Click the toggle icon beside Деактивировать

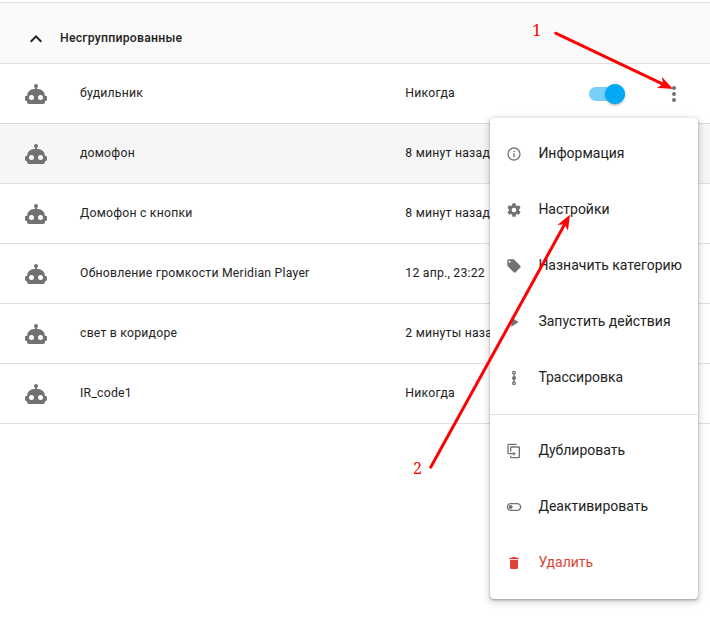513,506
